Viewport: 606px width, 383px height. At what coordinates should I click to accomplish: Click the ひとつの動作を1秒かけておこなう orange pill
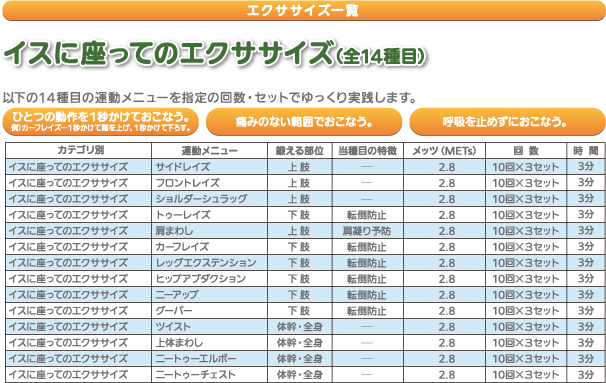point(100,122)
